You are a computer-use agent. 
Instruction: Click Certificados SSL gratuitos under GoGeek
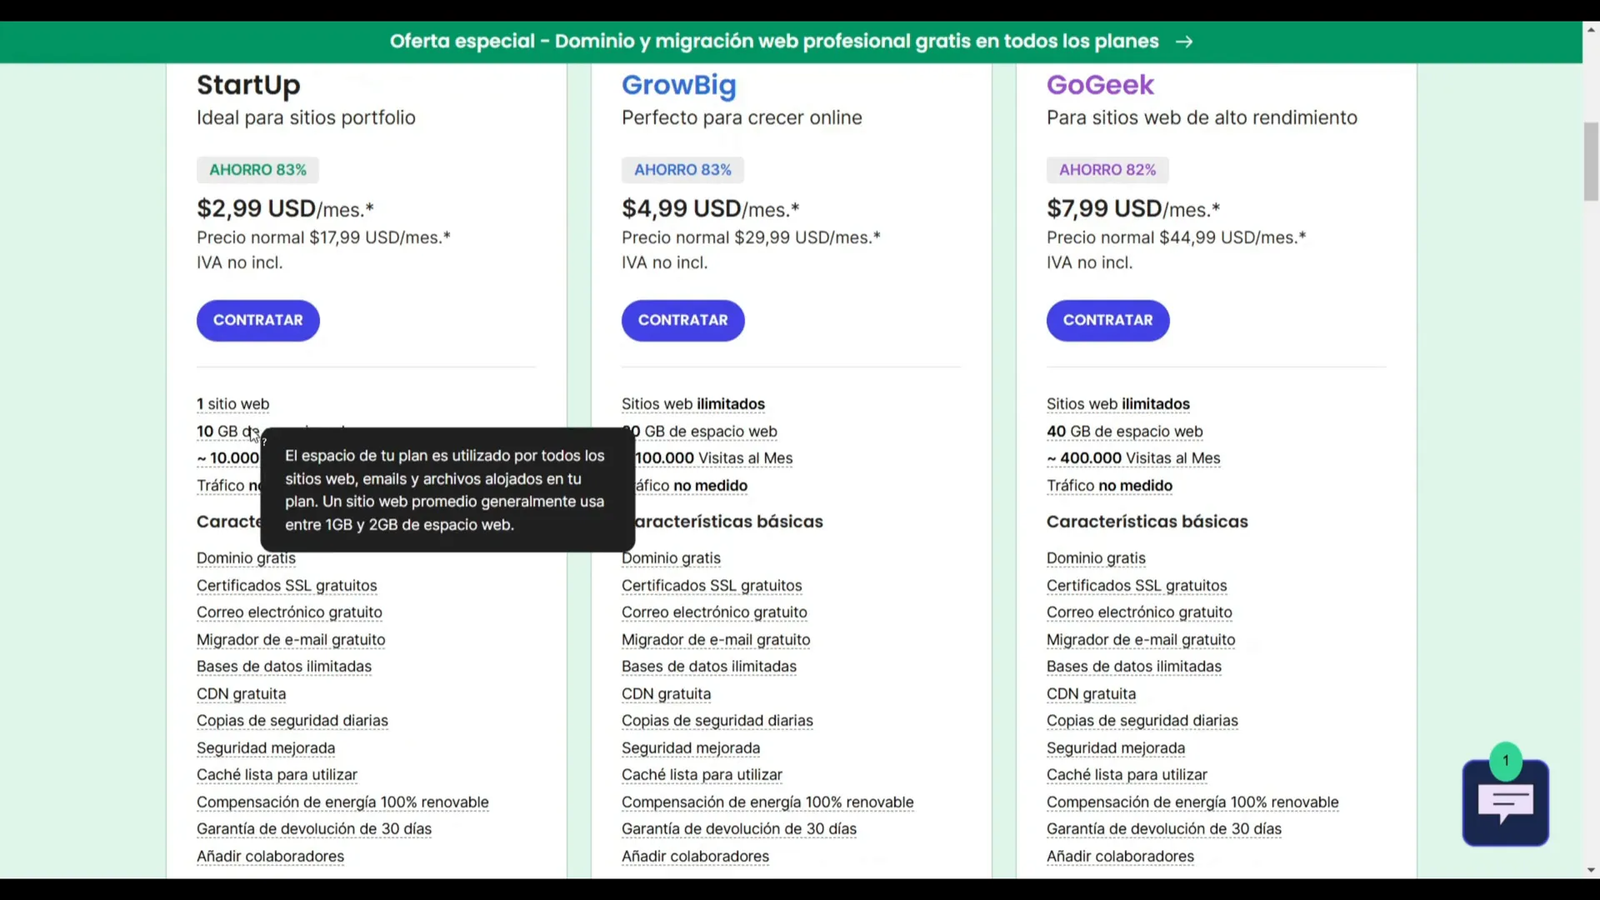tap(1136, 585)
